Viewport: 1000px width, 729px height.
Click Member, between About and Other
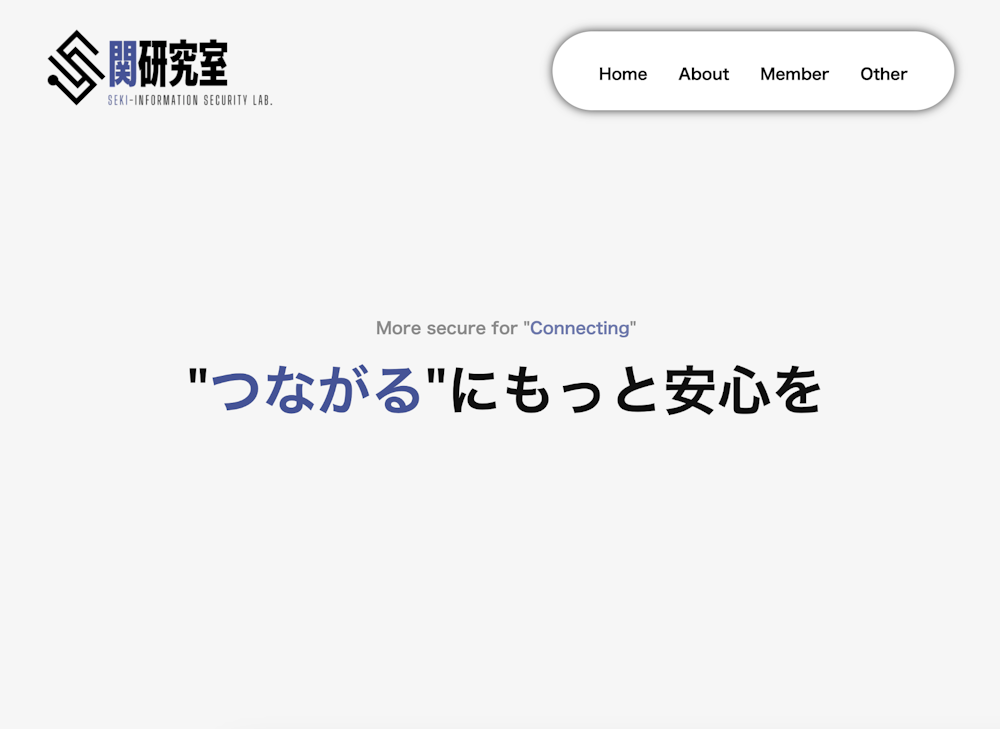coord(794,73)
